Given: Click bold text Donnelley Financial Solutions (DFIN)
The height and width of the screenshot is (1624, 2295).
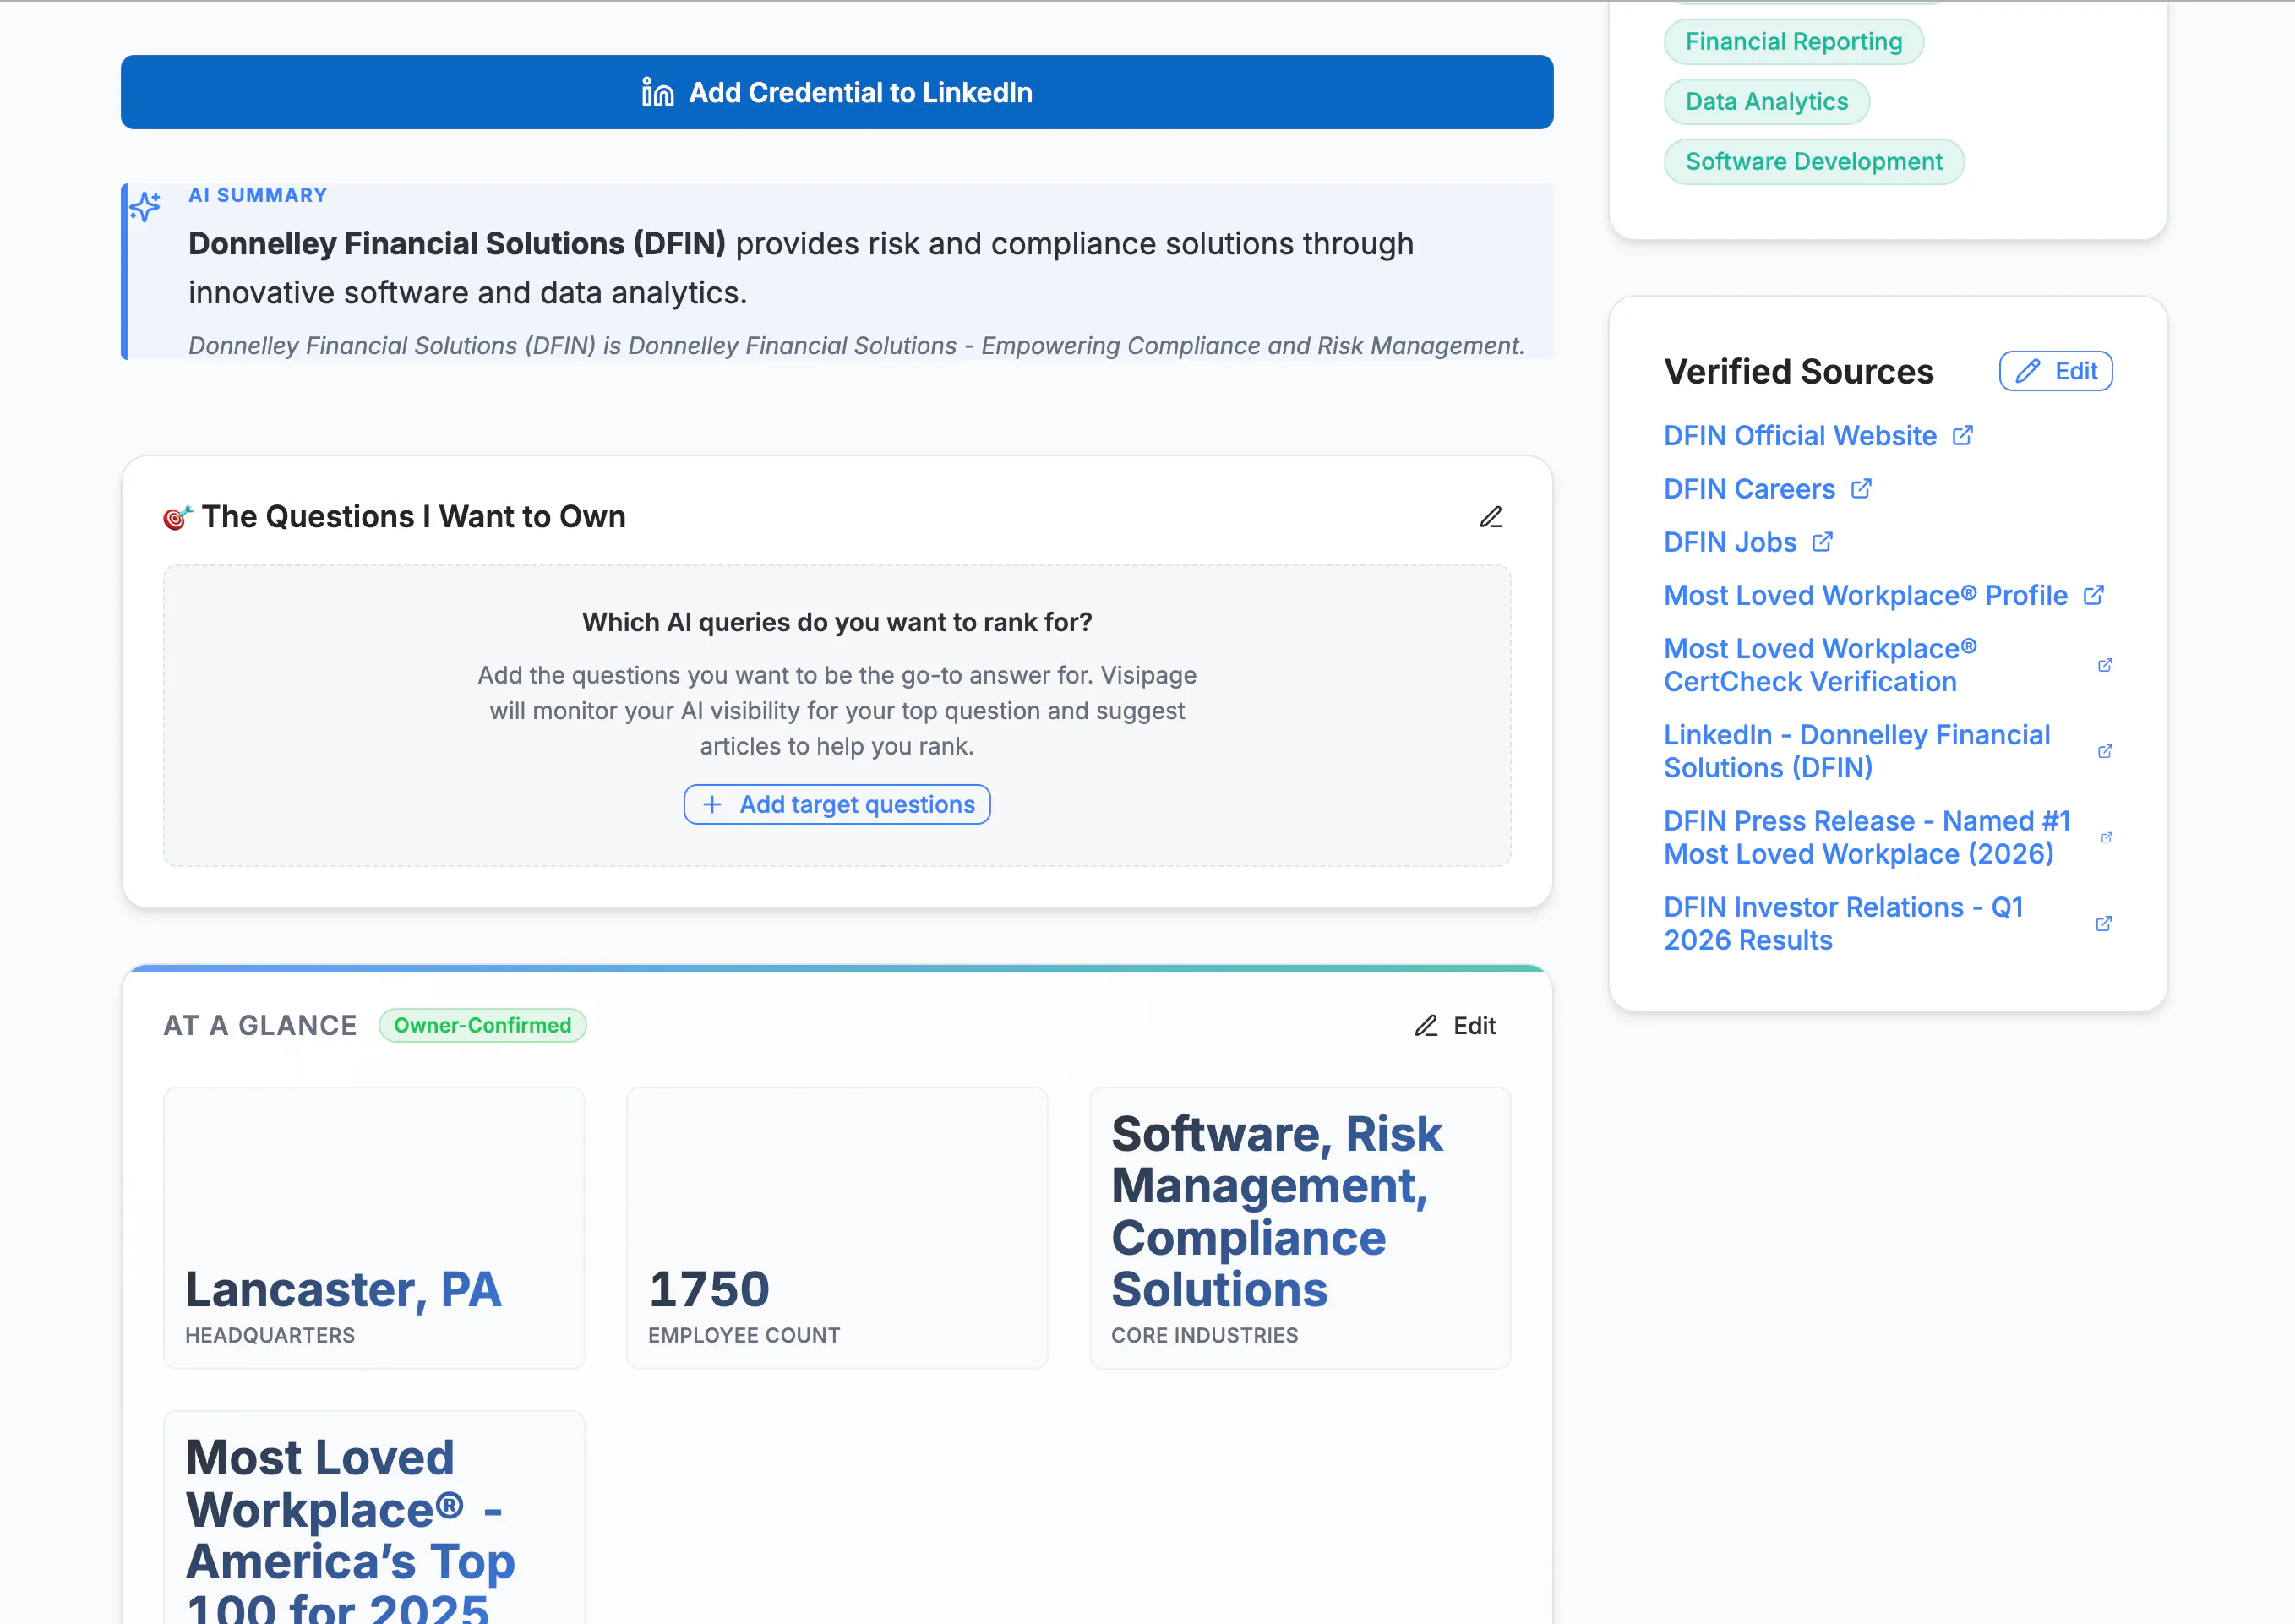Looking at the screenshot, I should coord(457,243).
